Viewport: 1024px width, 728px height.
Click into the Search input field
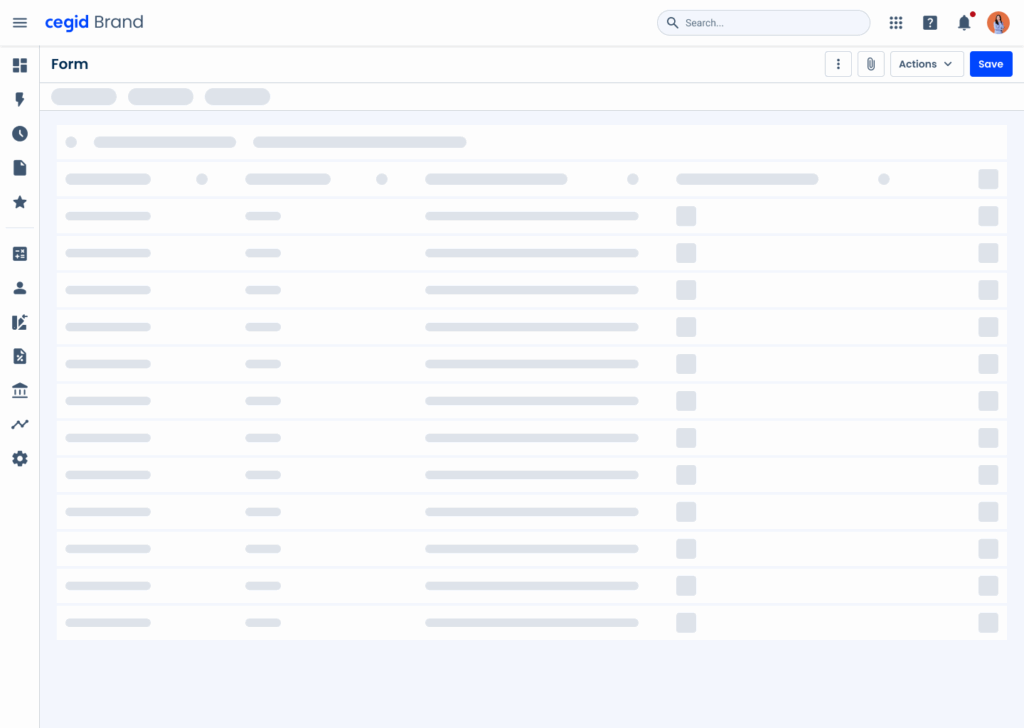pos(770,23)
